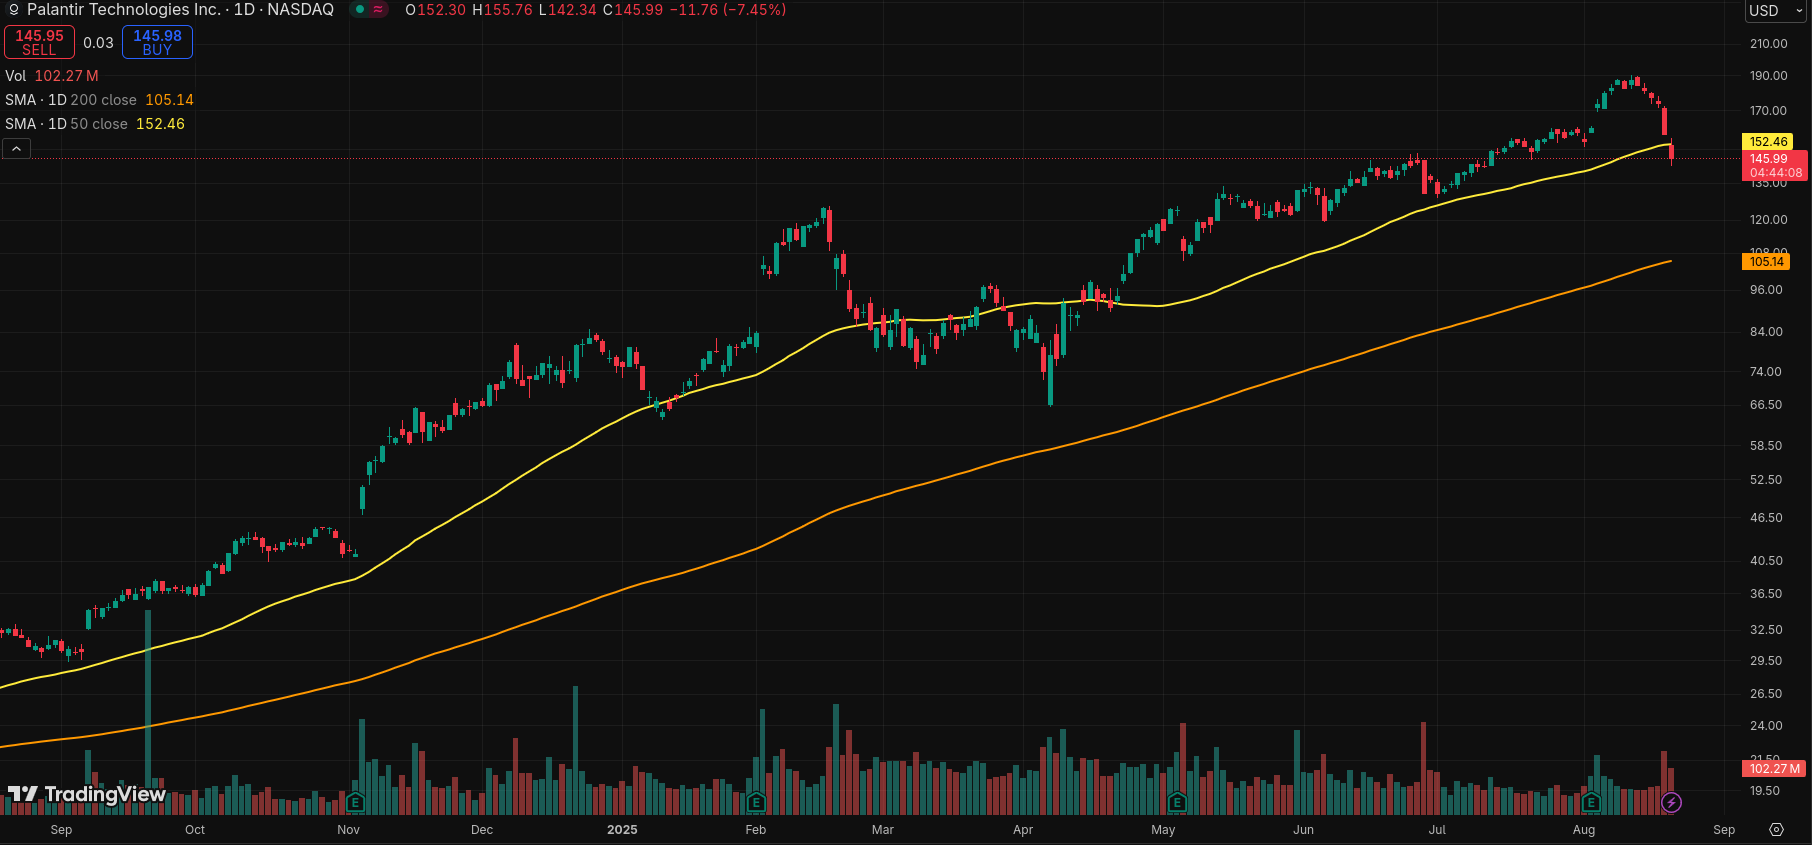
Task: Click the 74.00 price scale value
Action: click(1766, 372)
